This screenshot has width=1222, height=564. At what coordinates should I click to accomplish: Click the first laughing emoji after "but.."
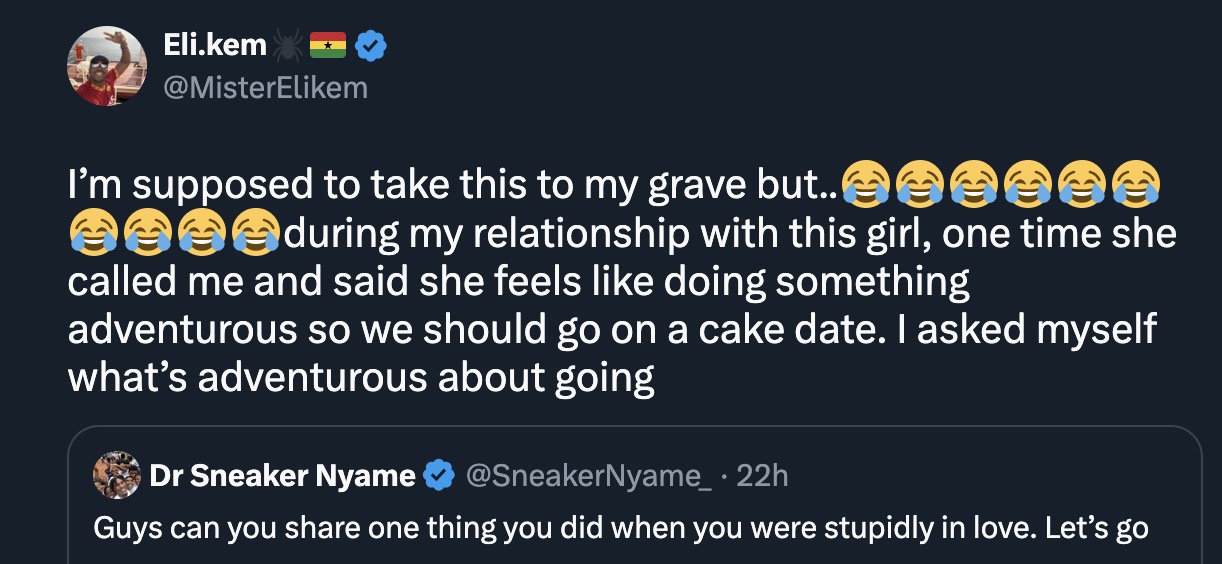tap(866, 184)
